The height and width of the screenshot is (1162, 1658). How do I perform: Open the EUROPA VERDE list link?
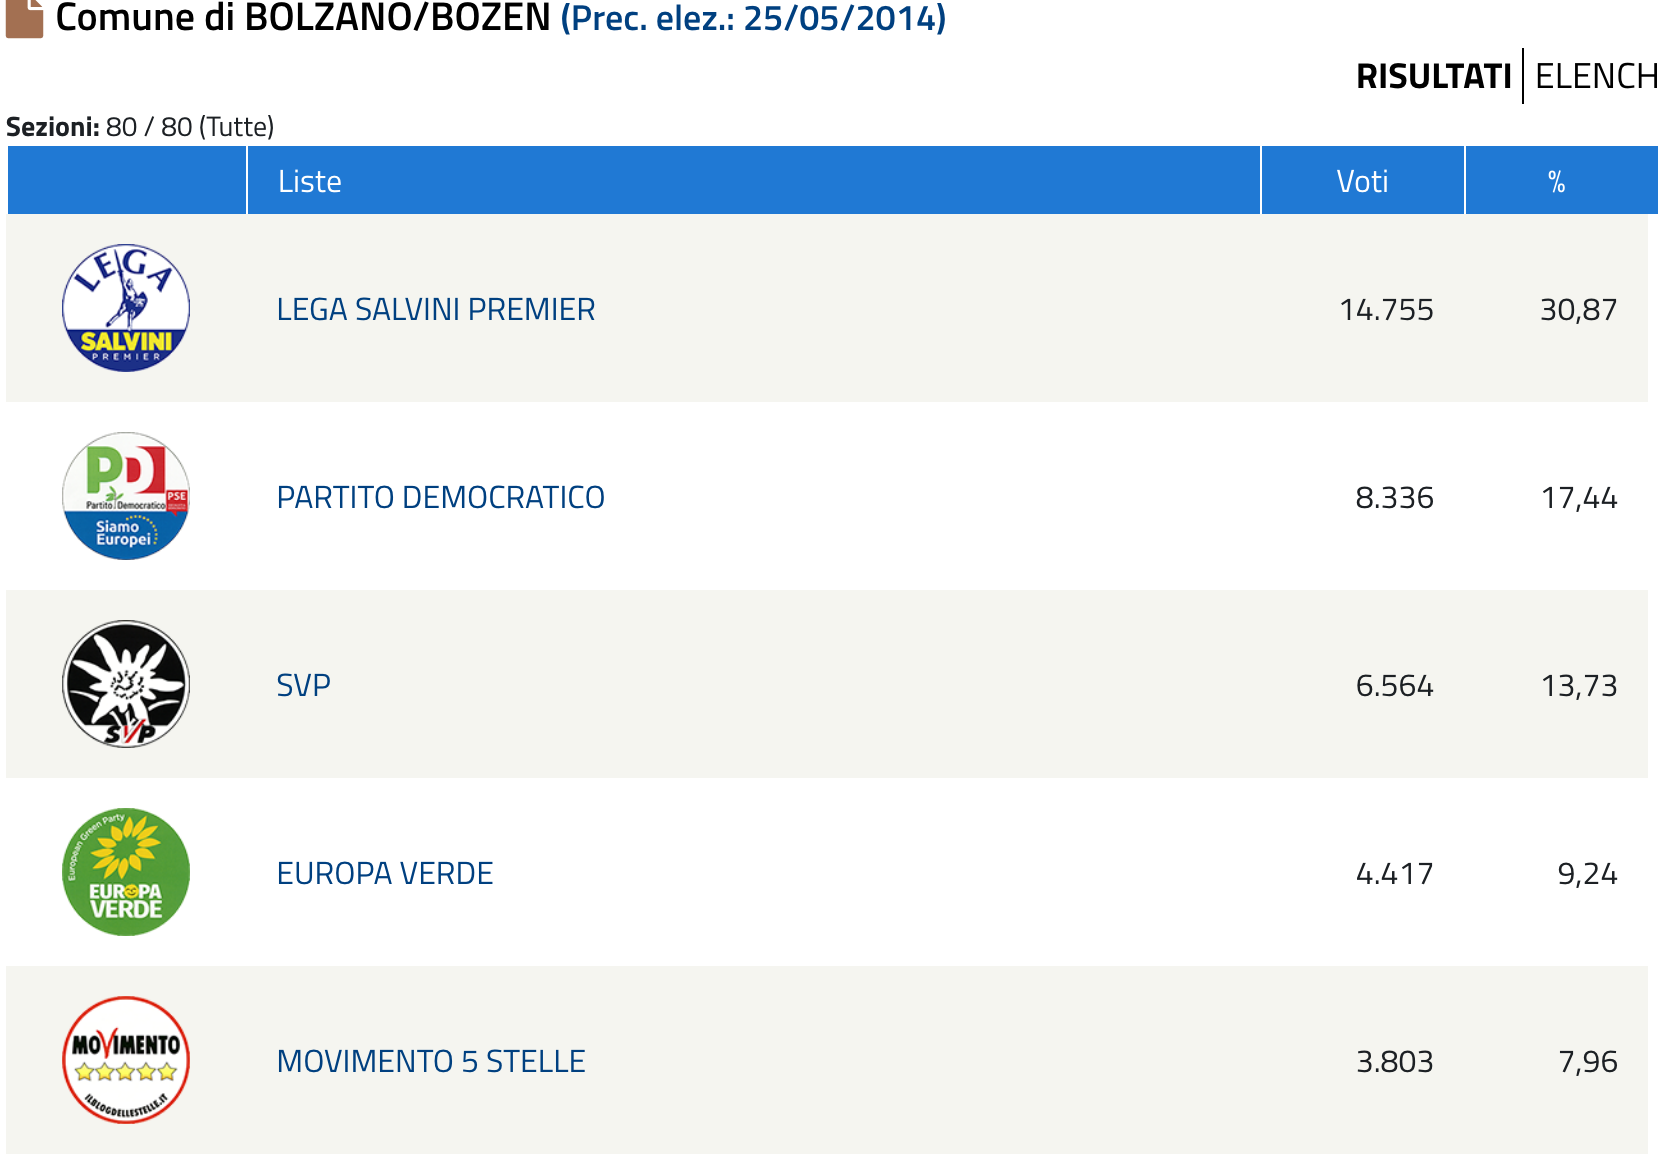point(385,874)
